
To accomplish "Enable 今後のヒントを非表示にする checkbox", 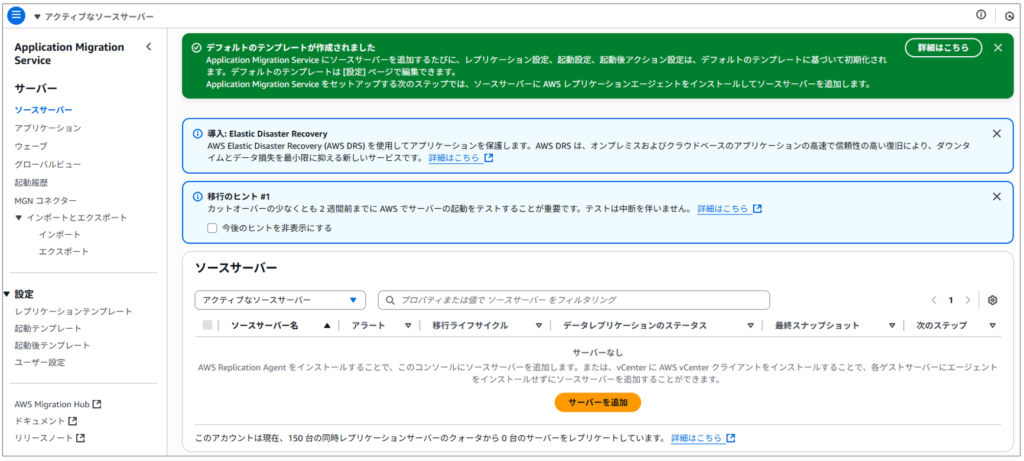I will tap(212, 228).
